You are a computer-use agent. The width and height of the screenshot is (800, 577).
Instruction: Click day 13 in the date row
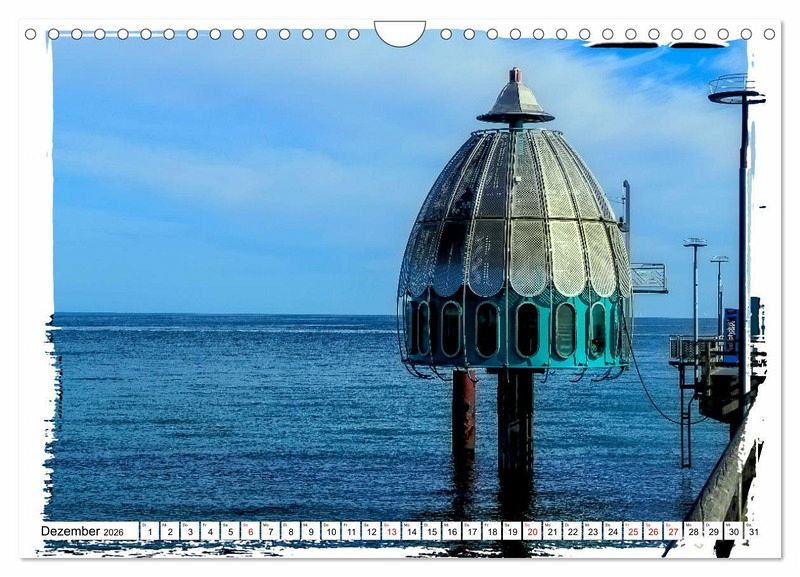391,532
